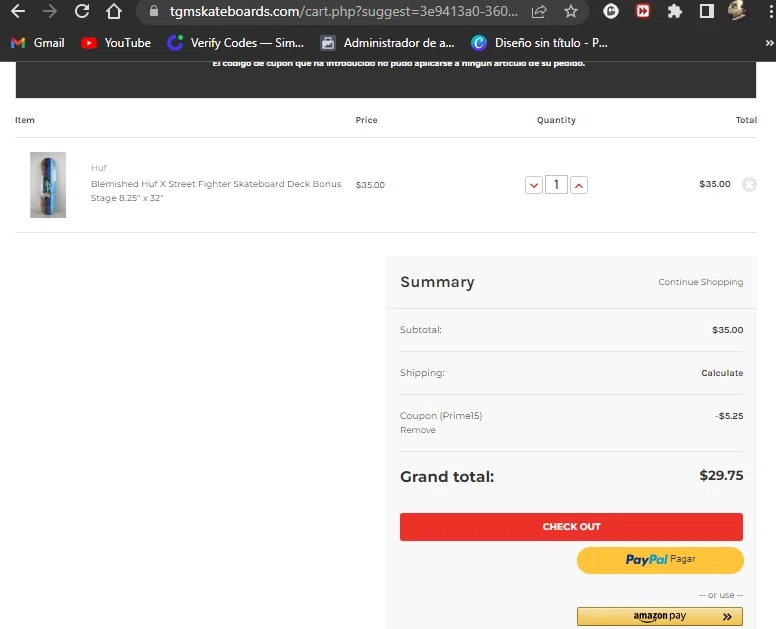Viewport: 776px width, 629px height.
Task: Open the red extension icon
Action: click(x=643, y=11)
